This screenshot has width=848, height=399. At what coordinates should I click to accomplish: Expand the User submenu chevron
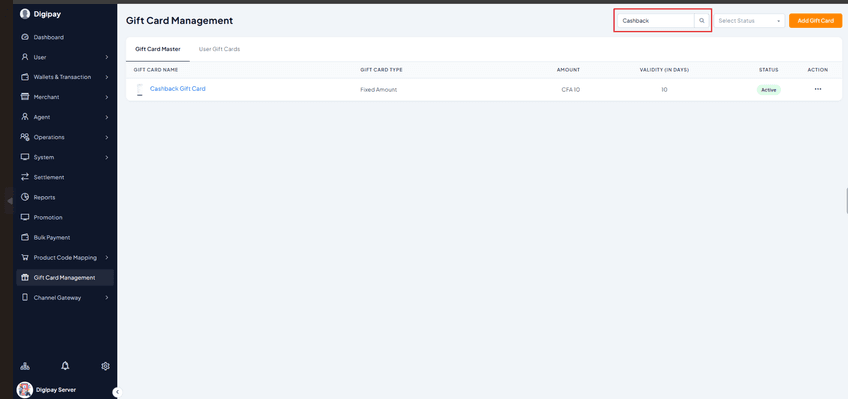(107, 57)
